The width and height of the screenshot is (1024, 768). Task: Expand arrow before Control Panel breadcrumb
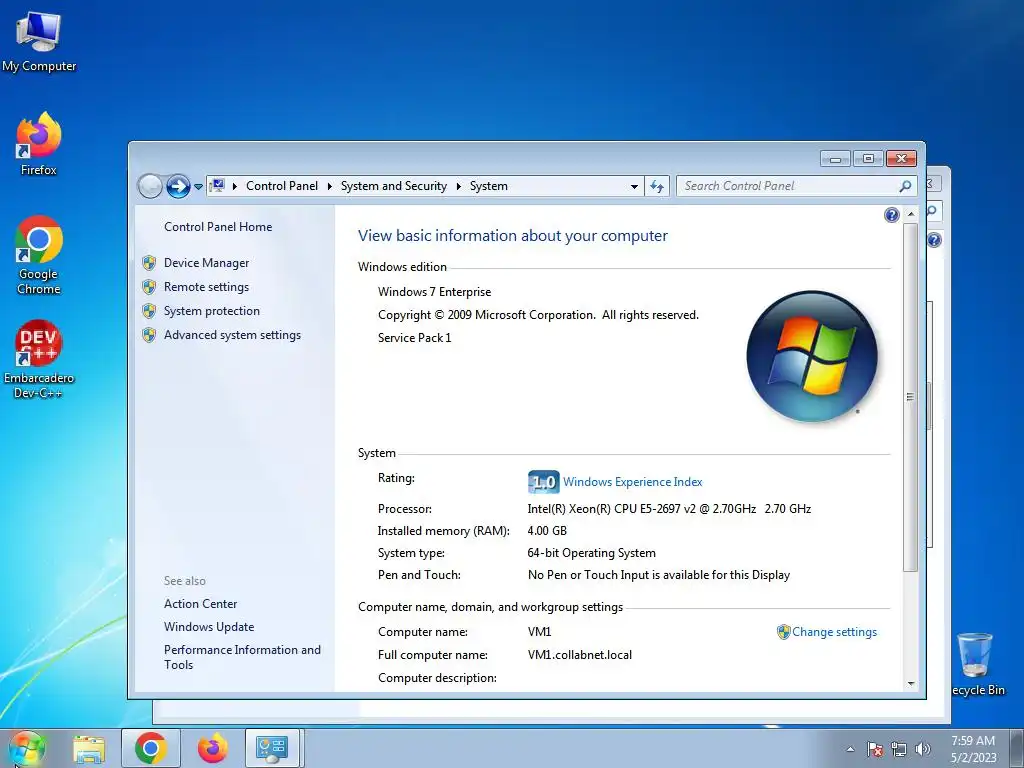click(234, 186)
